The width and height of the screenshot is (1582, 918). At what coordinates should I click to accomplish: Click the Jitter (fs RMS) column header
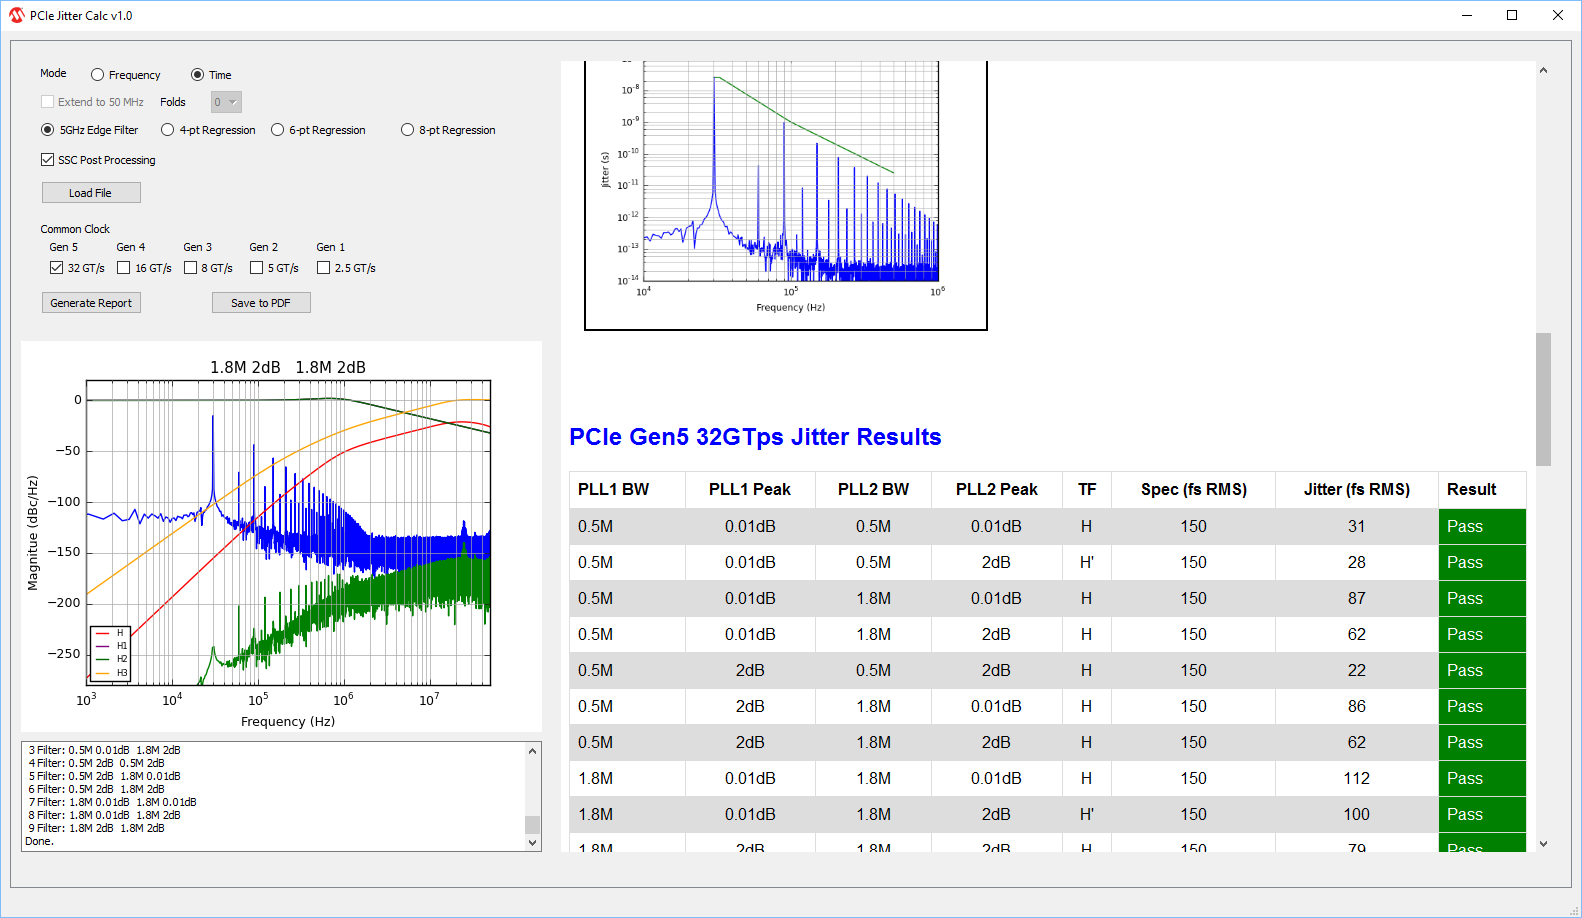[1356, 489]
